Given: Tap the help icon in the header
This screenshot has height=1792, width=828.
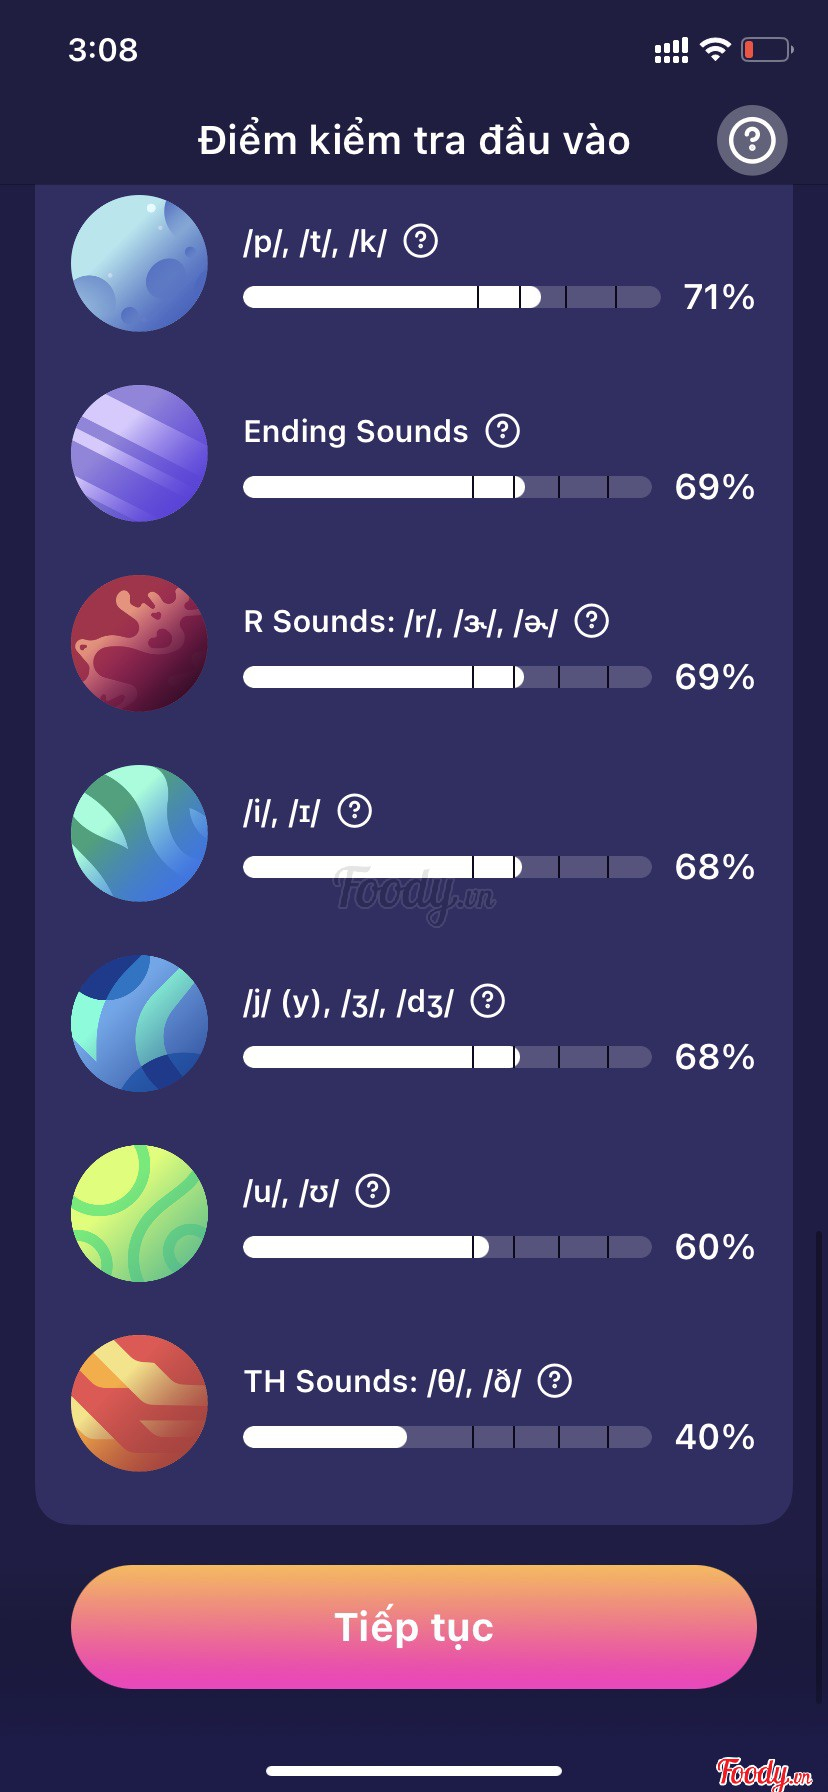Looking at the screenshot, I should coord(752,141).
